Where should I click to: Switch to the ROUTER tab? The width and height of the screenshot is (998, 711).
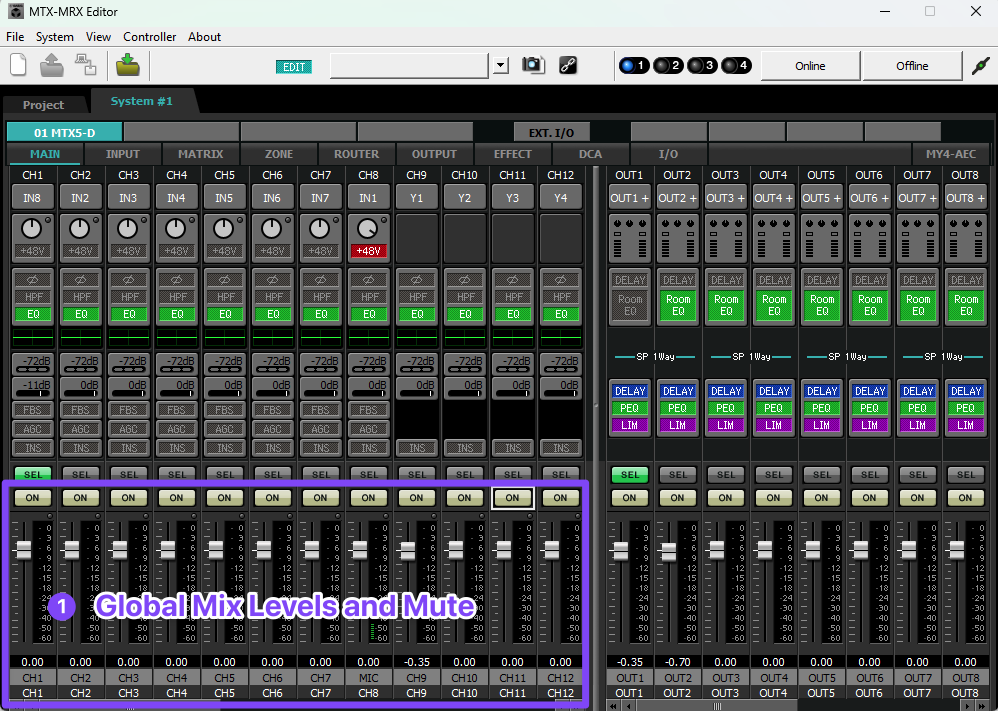(356, 154)
